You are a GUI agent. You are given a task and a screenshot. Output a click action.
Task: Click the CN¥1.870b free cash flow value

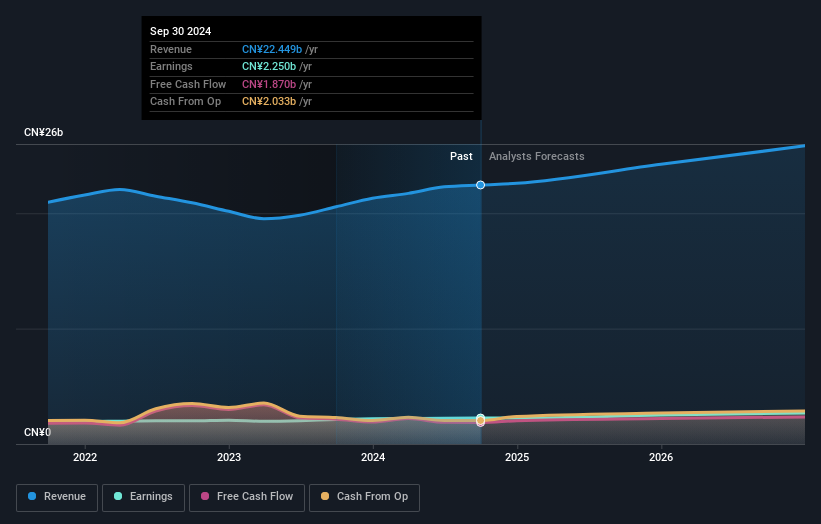pos(269,84)
